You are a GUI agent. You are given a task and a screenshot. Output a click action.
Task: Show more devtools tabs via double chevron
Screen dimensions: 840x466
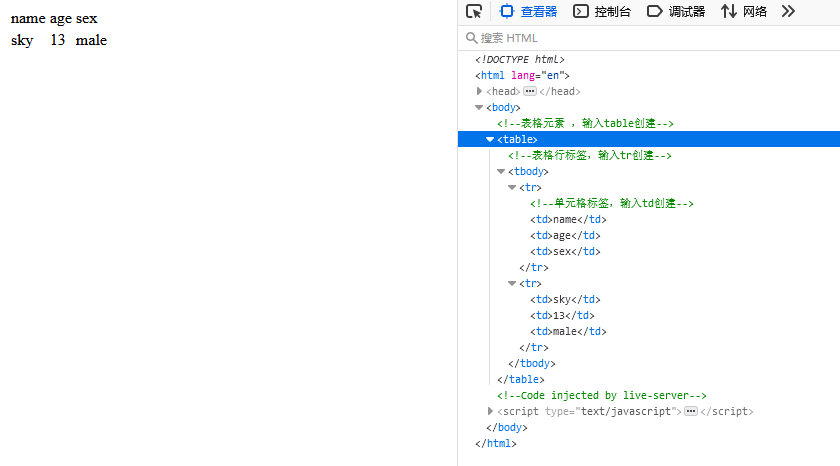(x=788, y=11)
